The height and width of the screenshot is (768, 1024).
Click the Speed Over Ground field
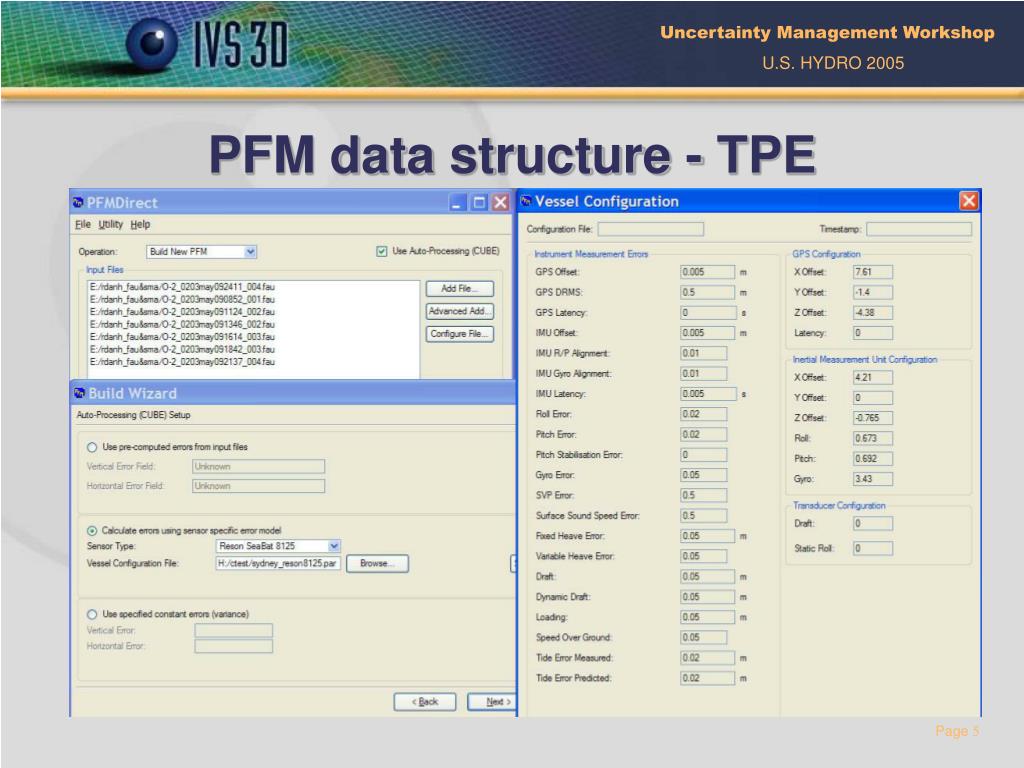(703, 637)
